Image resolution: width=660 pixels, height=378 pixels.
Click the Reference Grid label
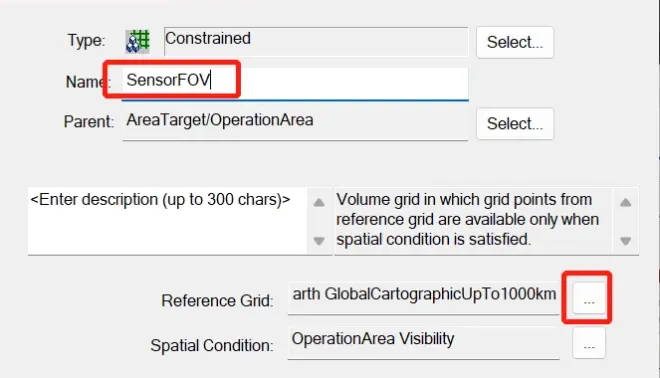[217, 301]
